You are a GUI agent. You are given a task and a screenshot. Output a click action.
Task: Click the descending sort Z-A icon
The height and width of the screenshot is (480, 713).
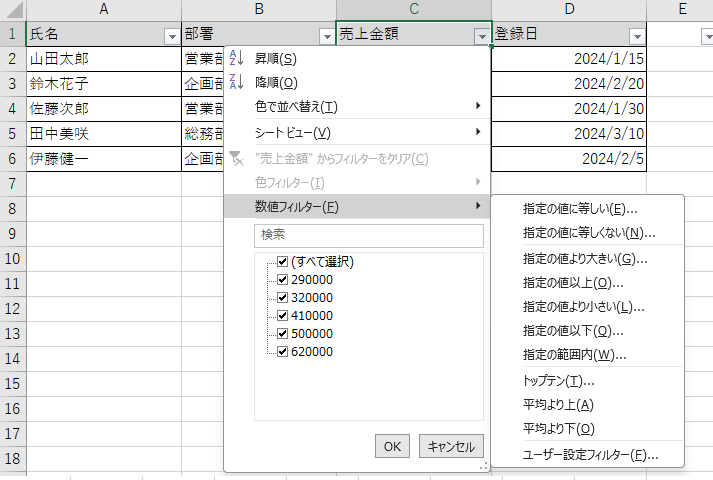tap(236, 82)
